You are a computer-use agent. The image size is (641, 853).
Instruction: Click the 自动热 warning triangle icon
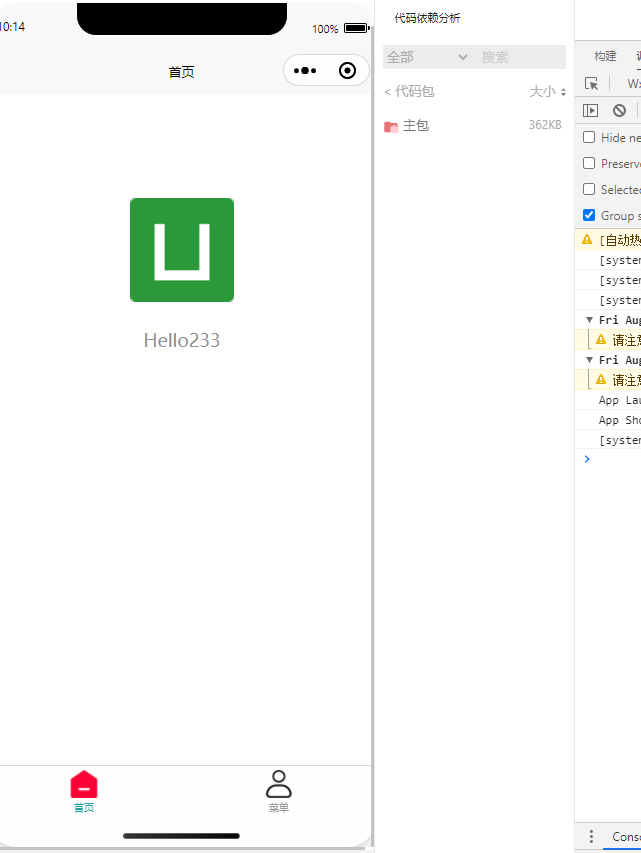pos(587,239)
